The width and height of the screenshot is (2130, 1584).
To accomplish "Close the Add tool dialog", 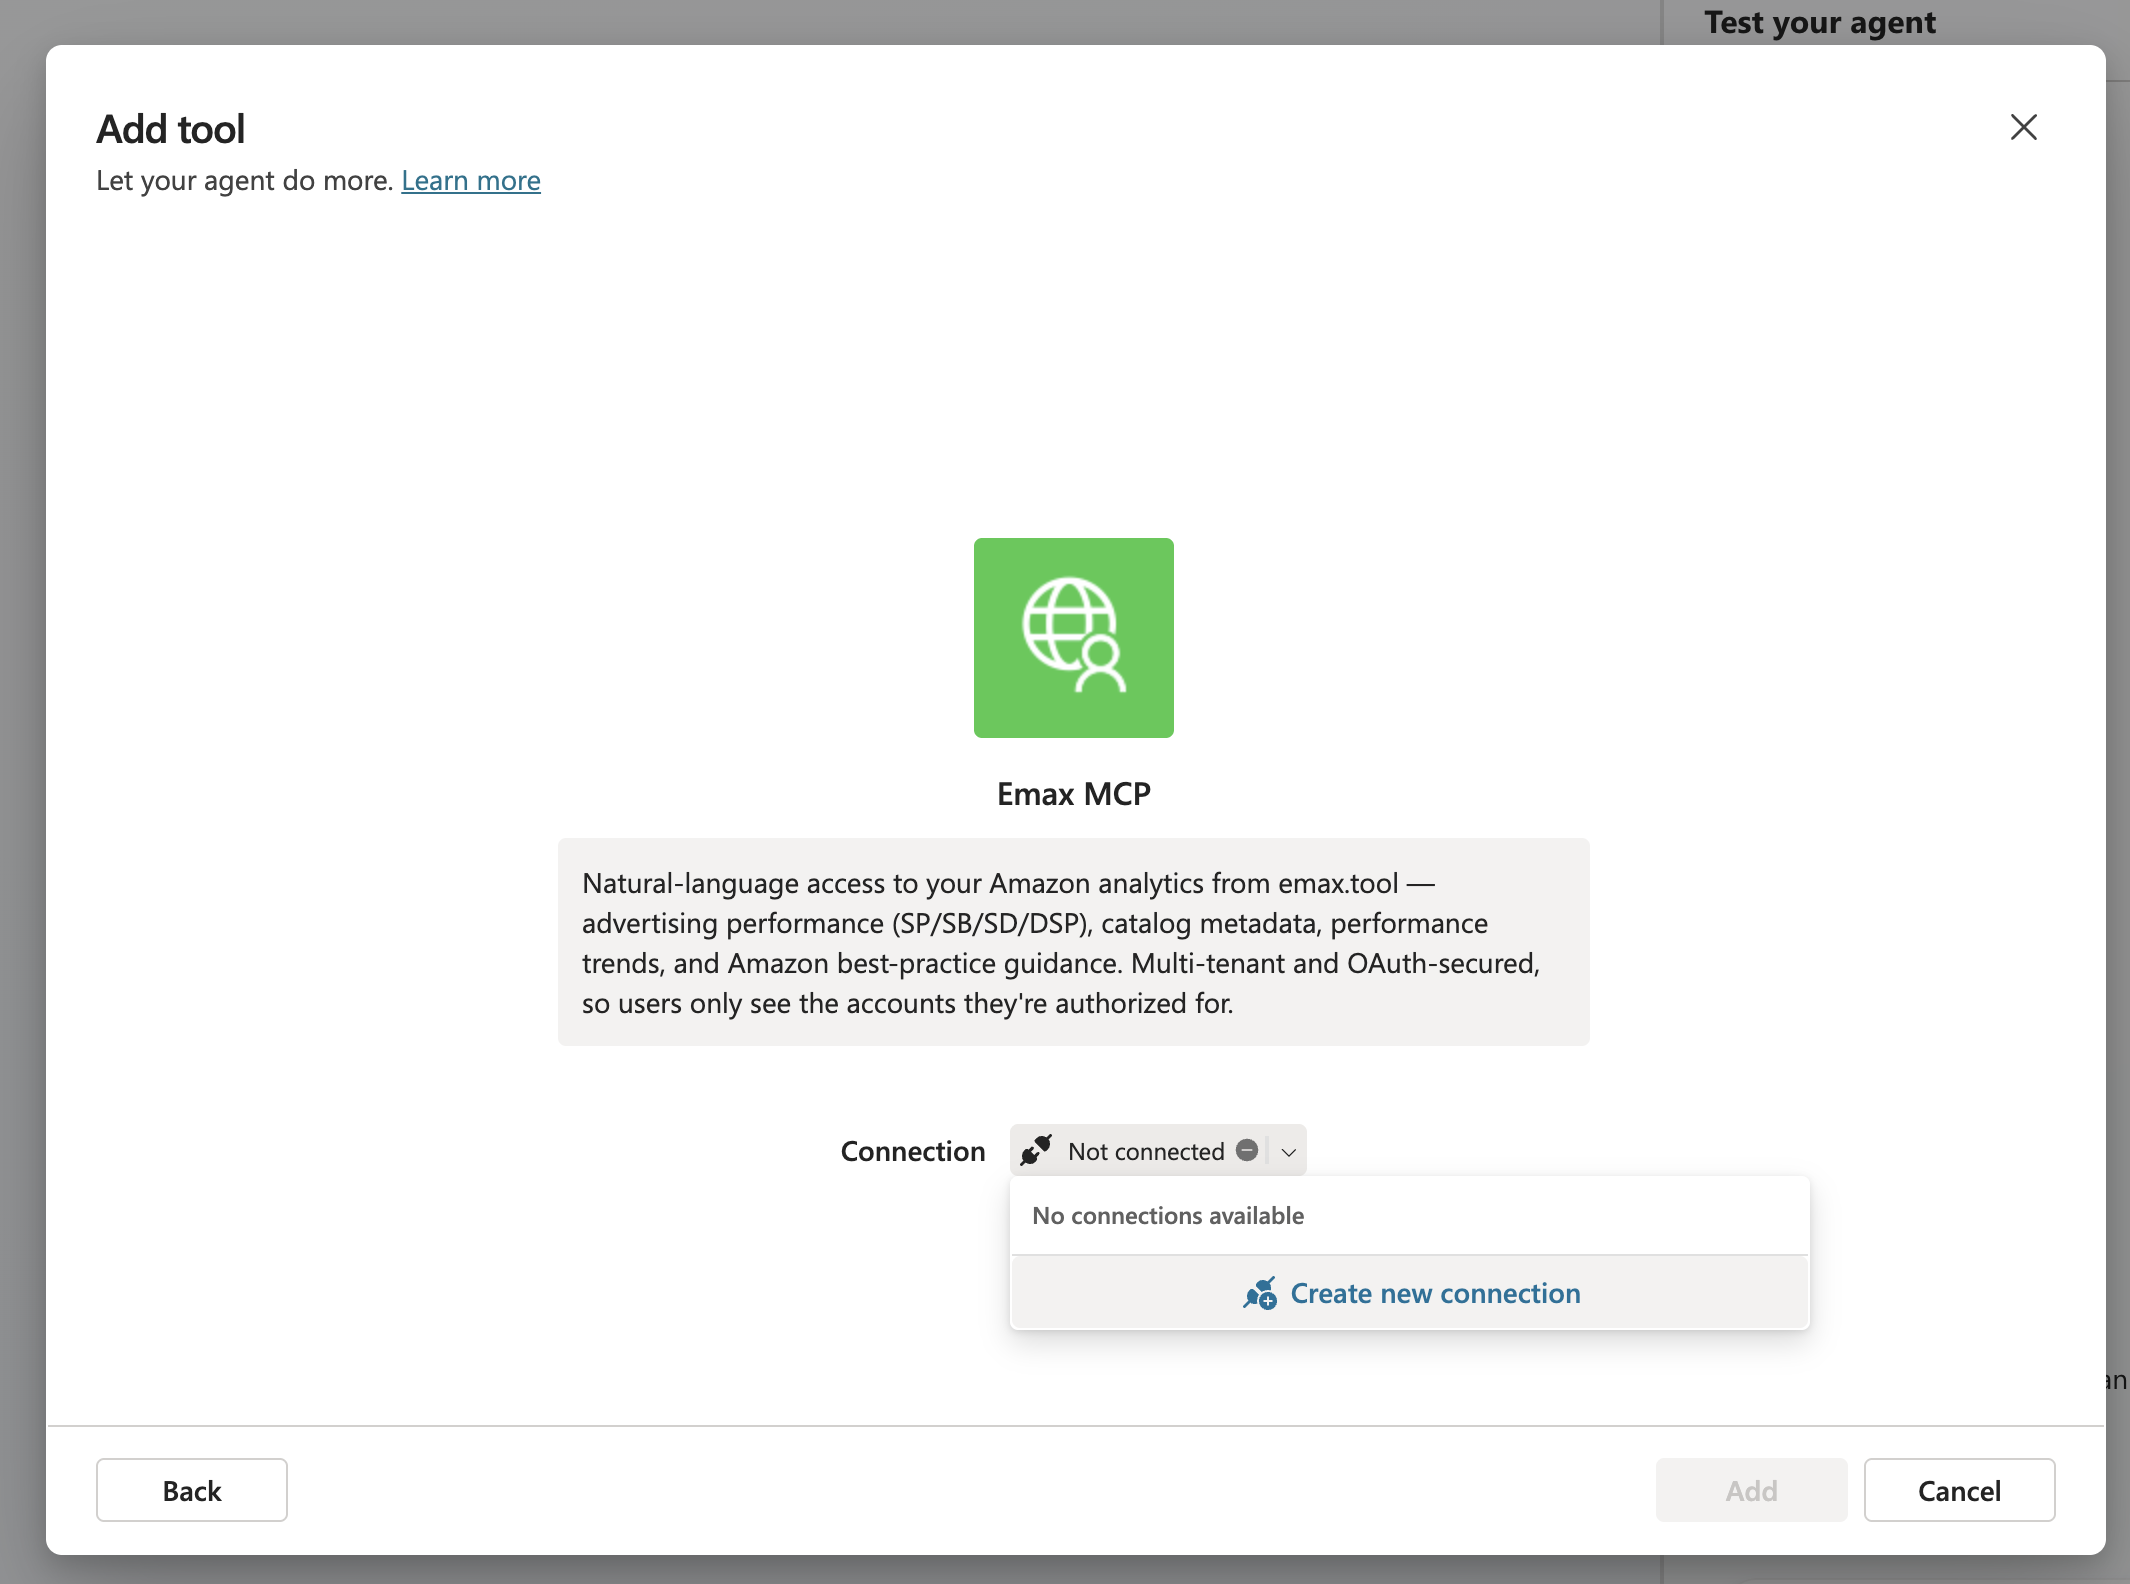I will pyautogui.click(x=2023, y=127).
